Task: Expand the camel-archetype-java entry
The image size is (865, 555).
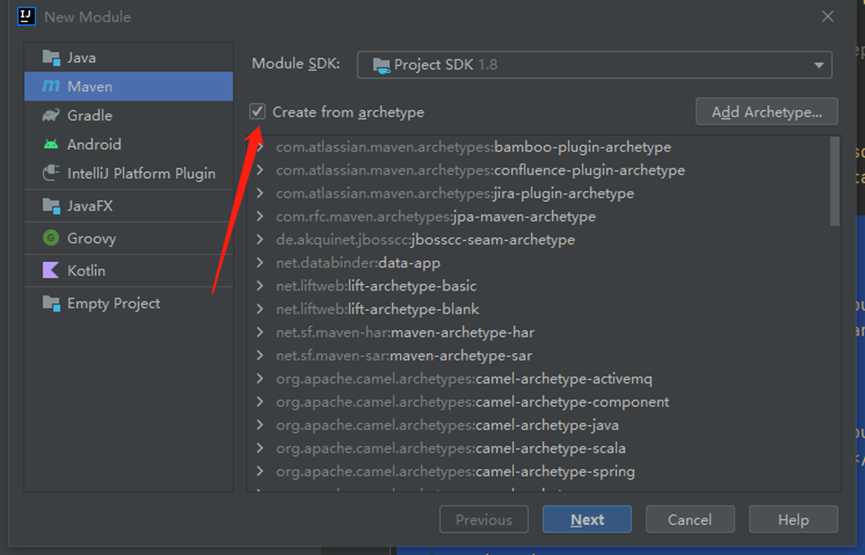Action: 260,425
